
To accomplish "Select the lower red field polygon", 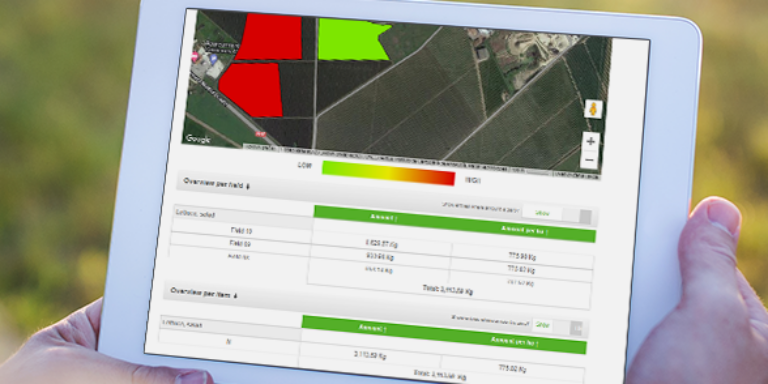I will (x=252, y=90).
